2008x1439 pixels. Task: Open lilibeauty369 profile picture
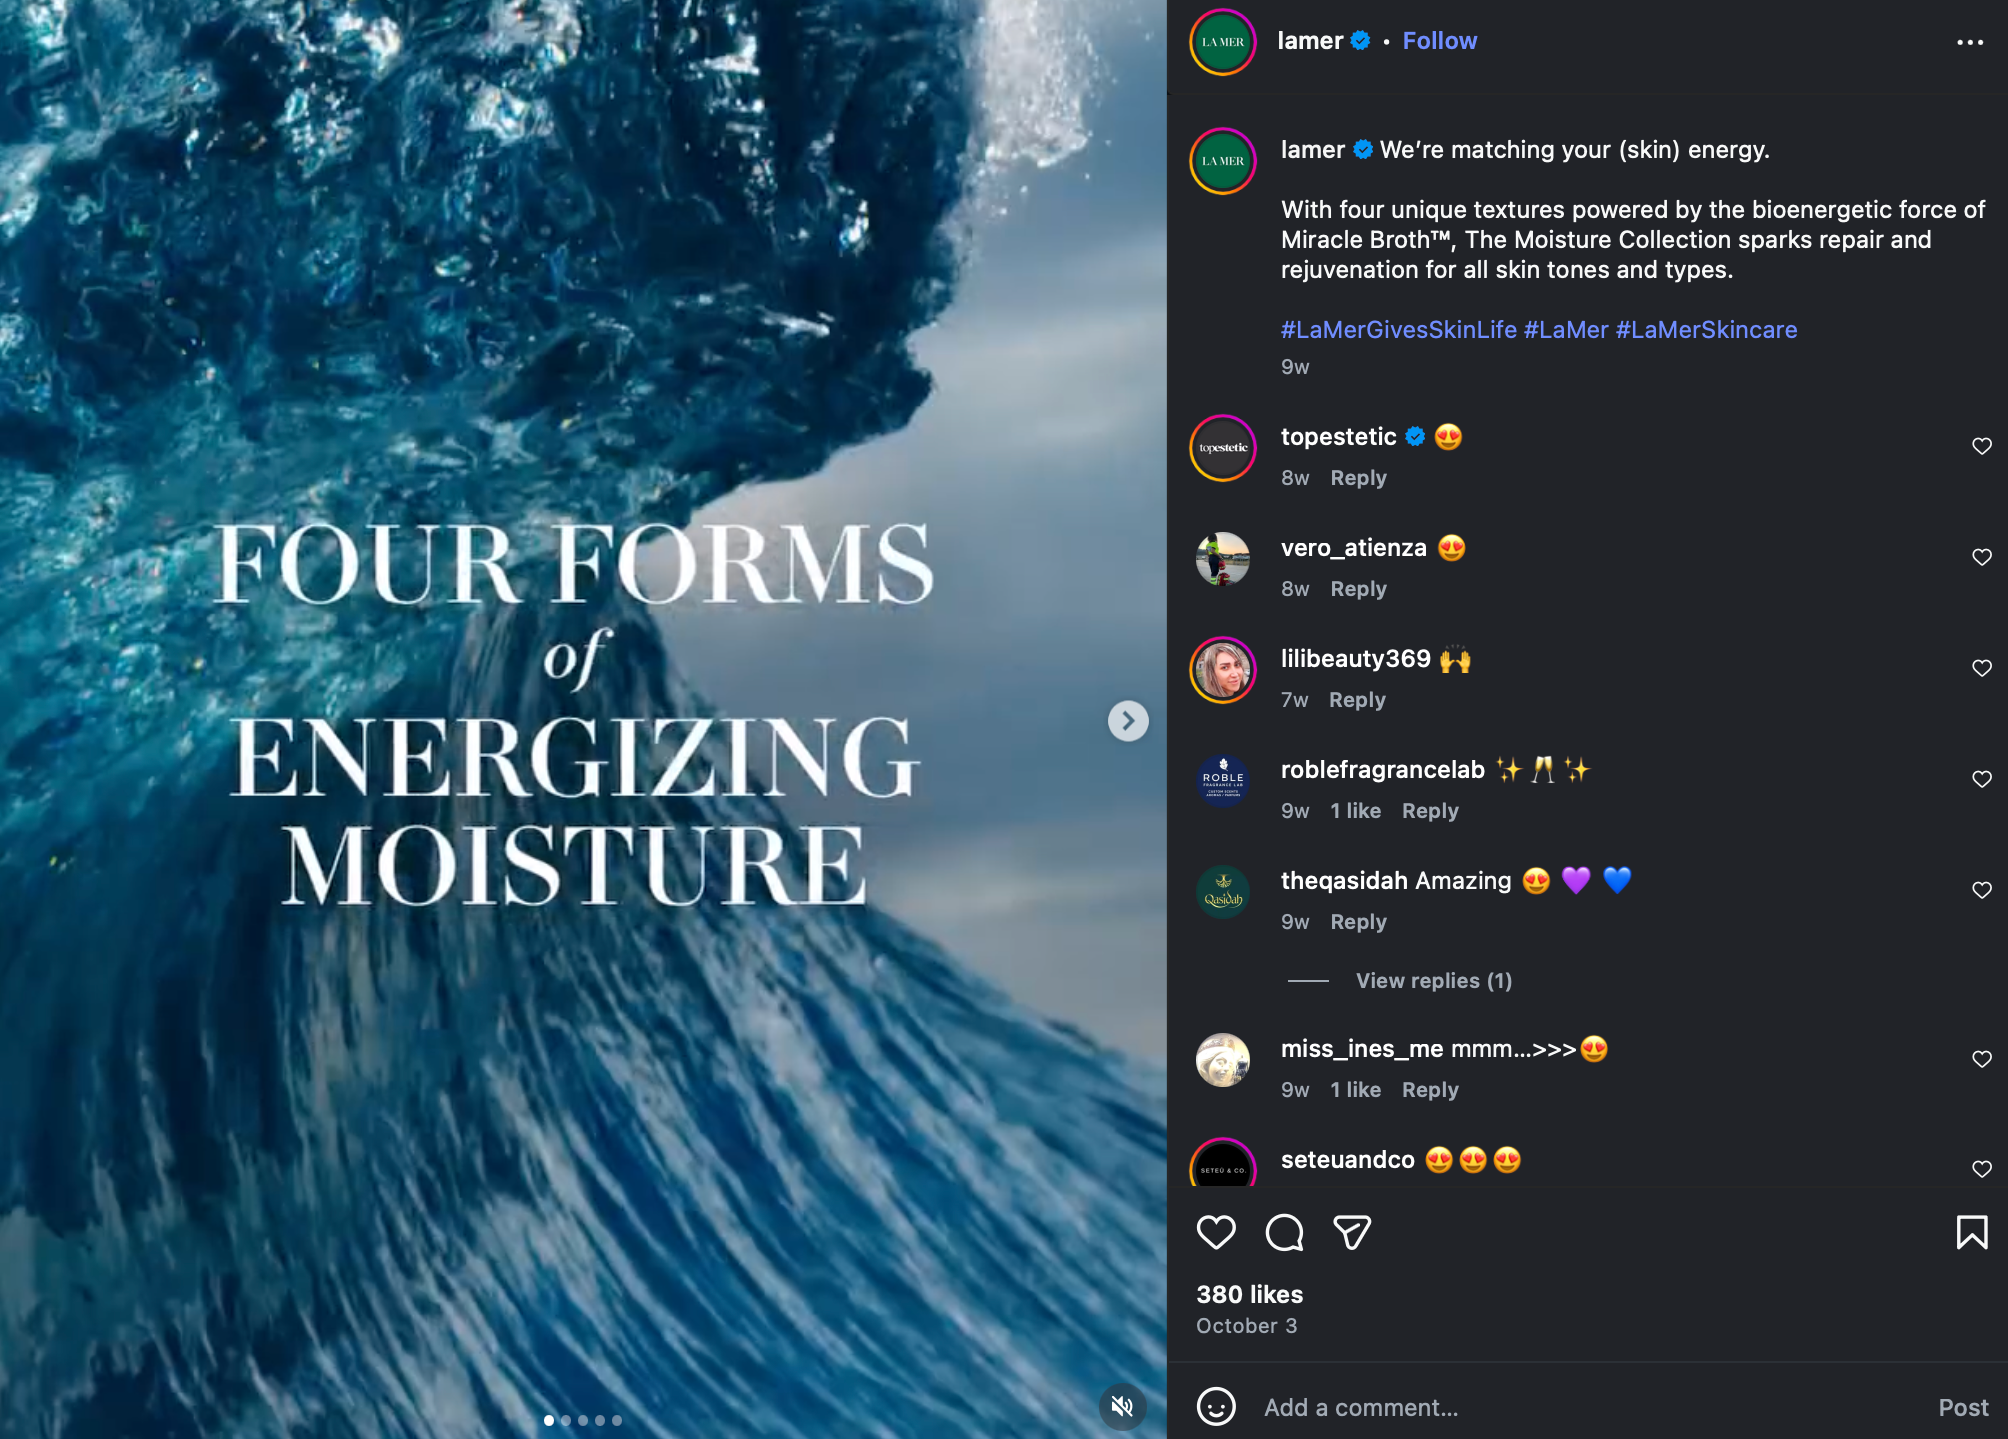pos(1222,670)
